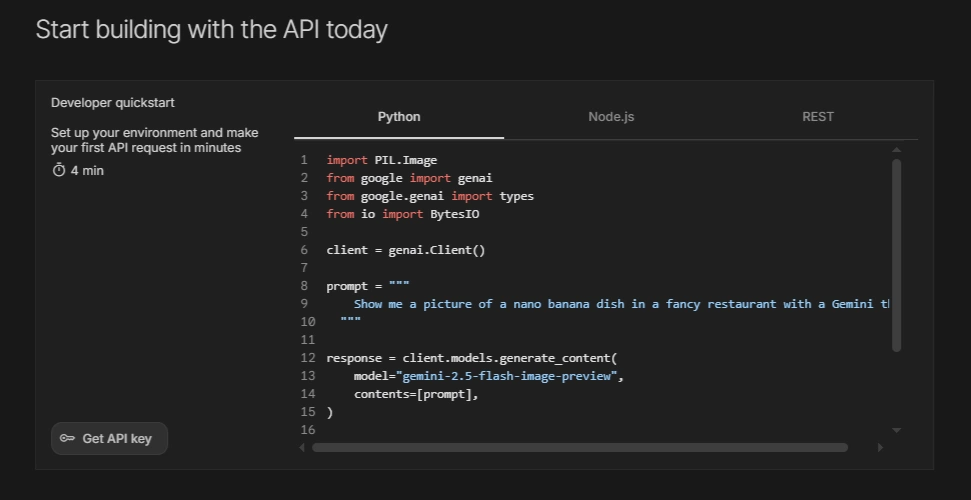
Task: Switch to the REST code tab
Action: (x=817, y=117)
